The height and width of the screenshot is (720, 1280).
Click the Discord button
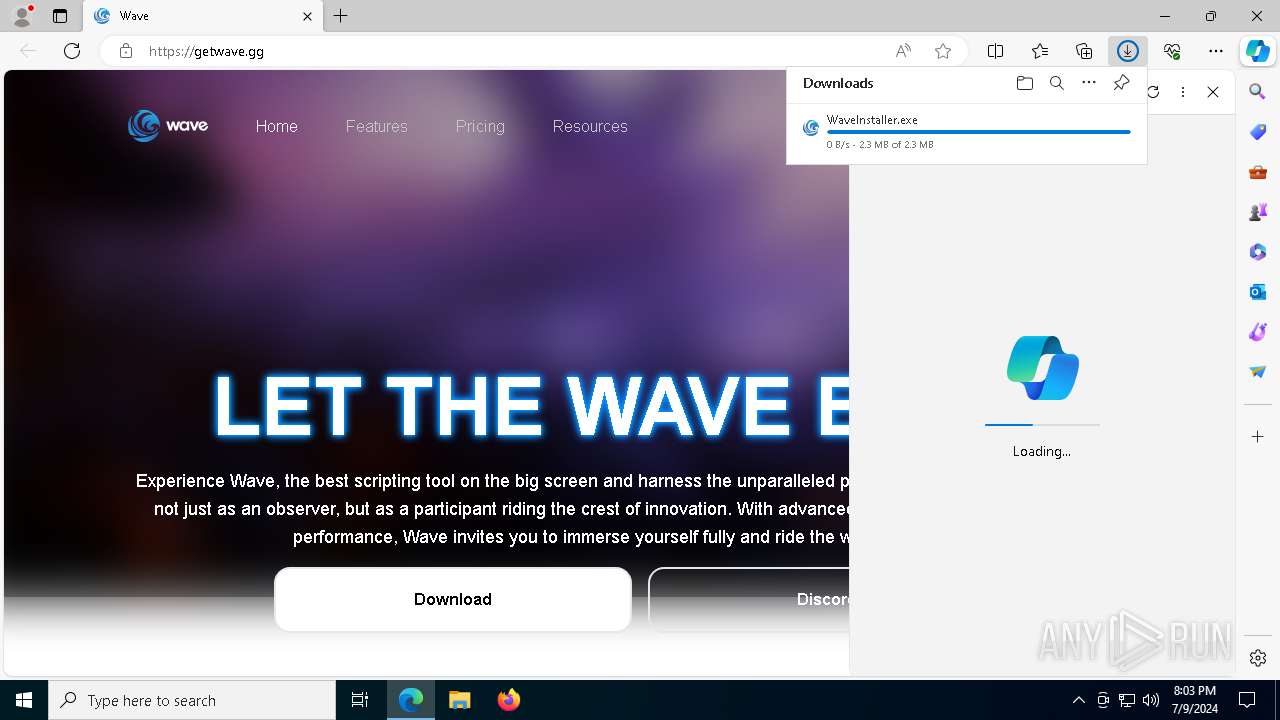click(749, 599)
